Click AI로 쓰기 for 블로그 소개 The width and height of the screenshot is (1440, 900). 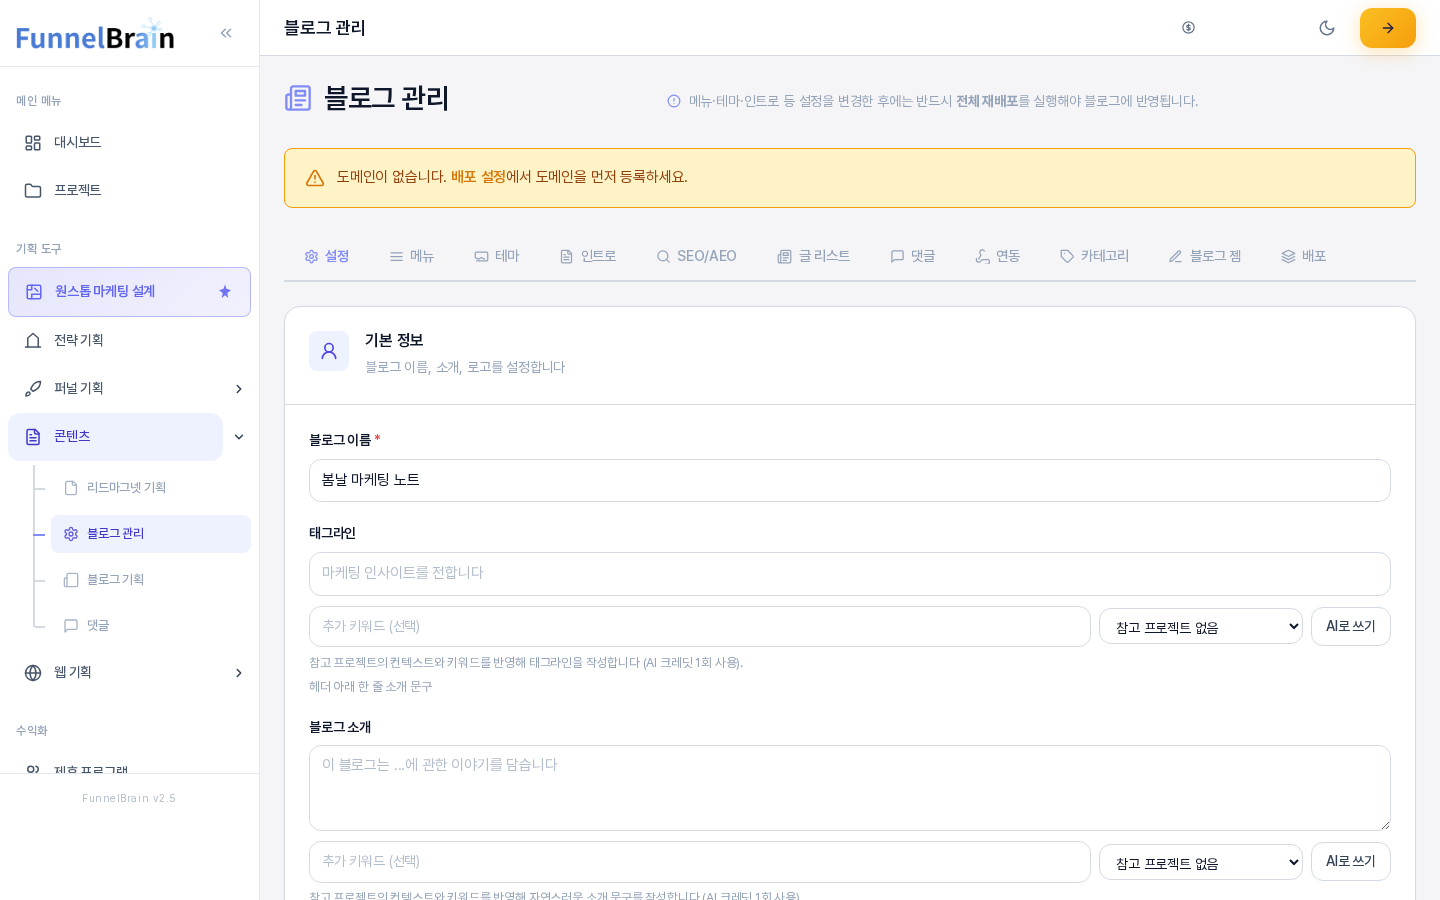(1351, 862)
